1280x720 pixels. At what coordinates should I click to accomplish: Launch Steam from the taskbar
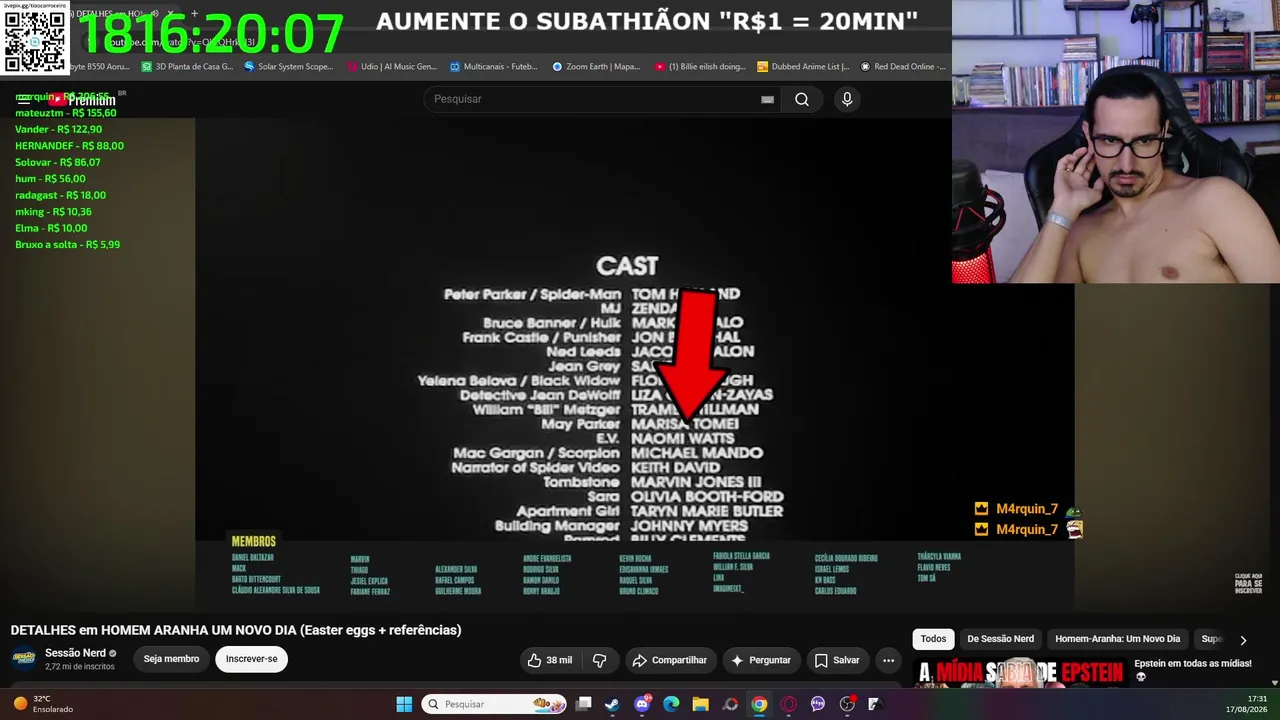(612, 704)
